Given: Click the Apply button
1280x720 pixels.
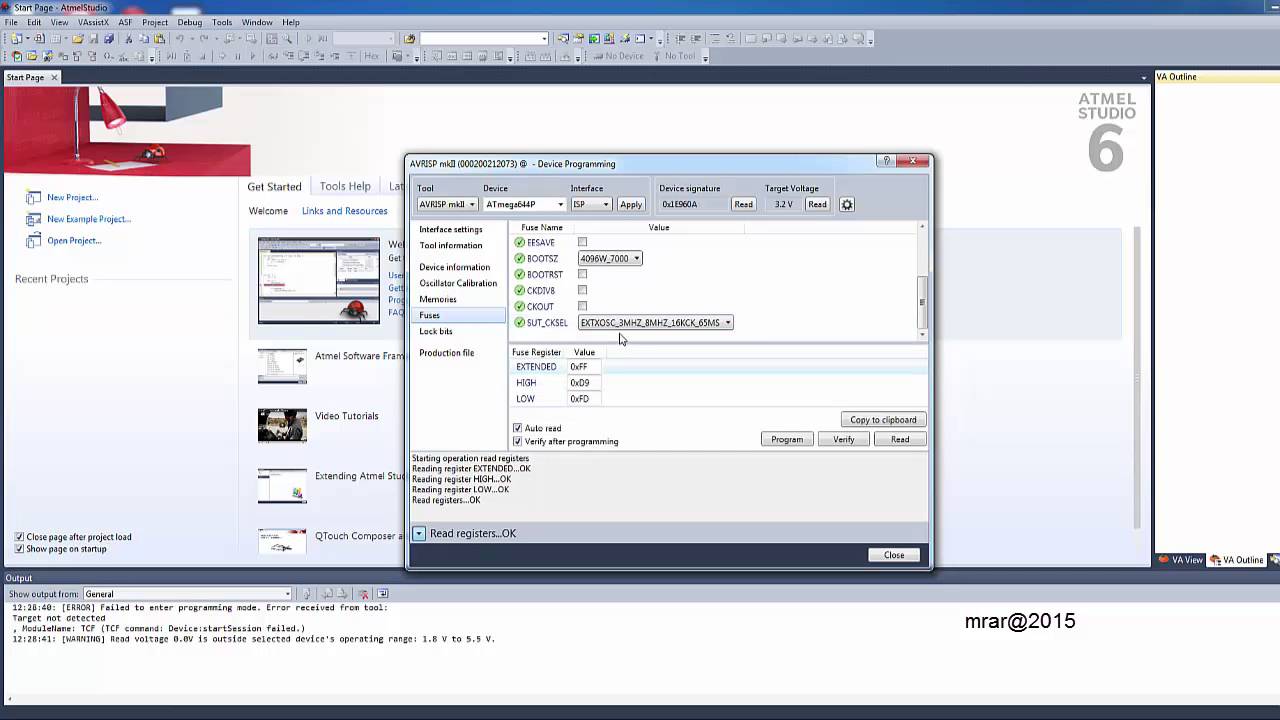Looking at the screenshot, I should [x=631, y=204].
